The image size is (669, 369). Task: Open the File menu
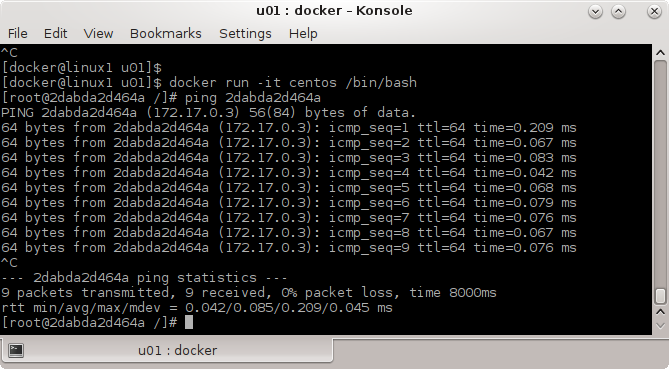coord(17,33)
